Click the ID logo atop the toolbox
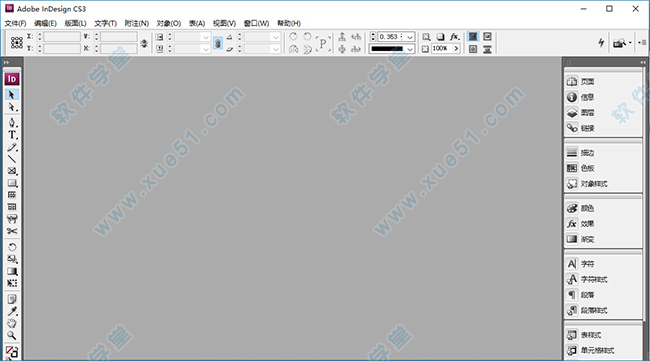Image resolution: width=650 pixels, height=361 pixels. 12,79
